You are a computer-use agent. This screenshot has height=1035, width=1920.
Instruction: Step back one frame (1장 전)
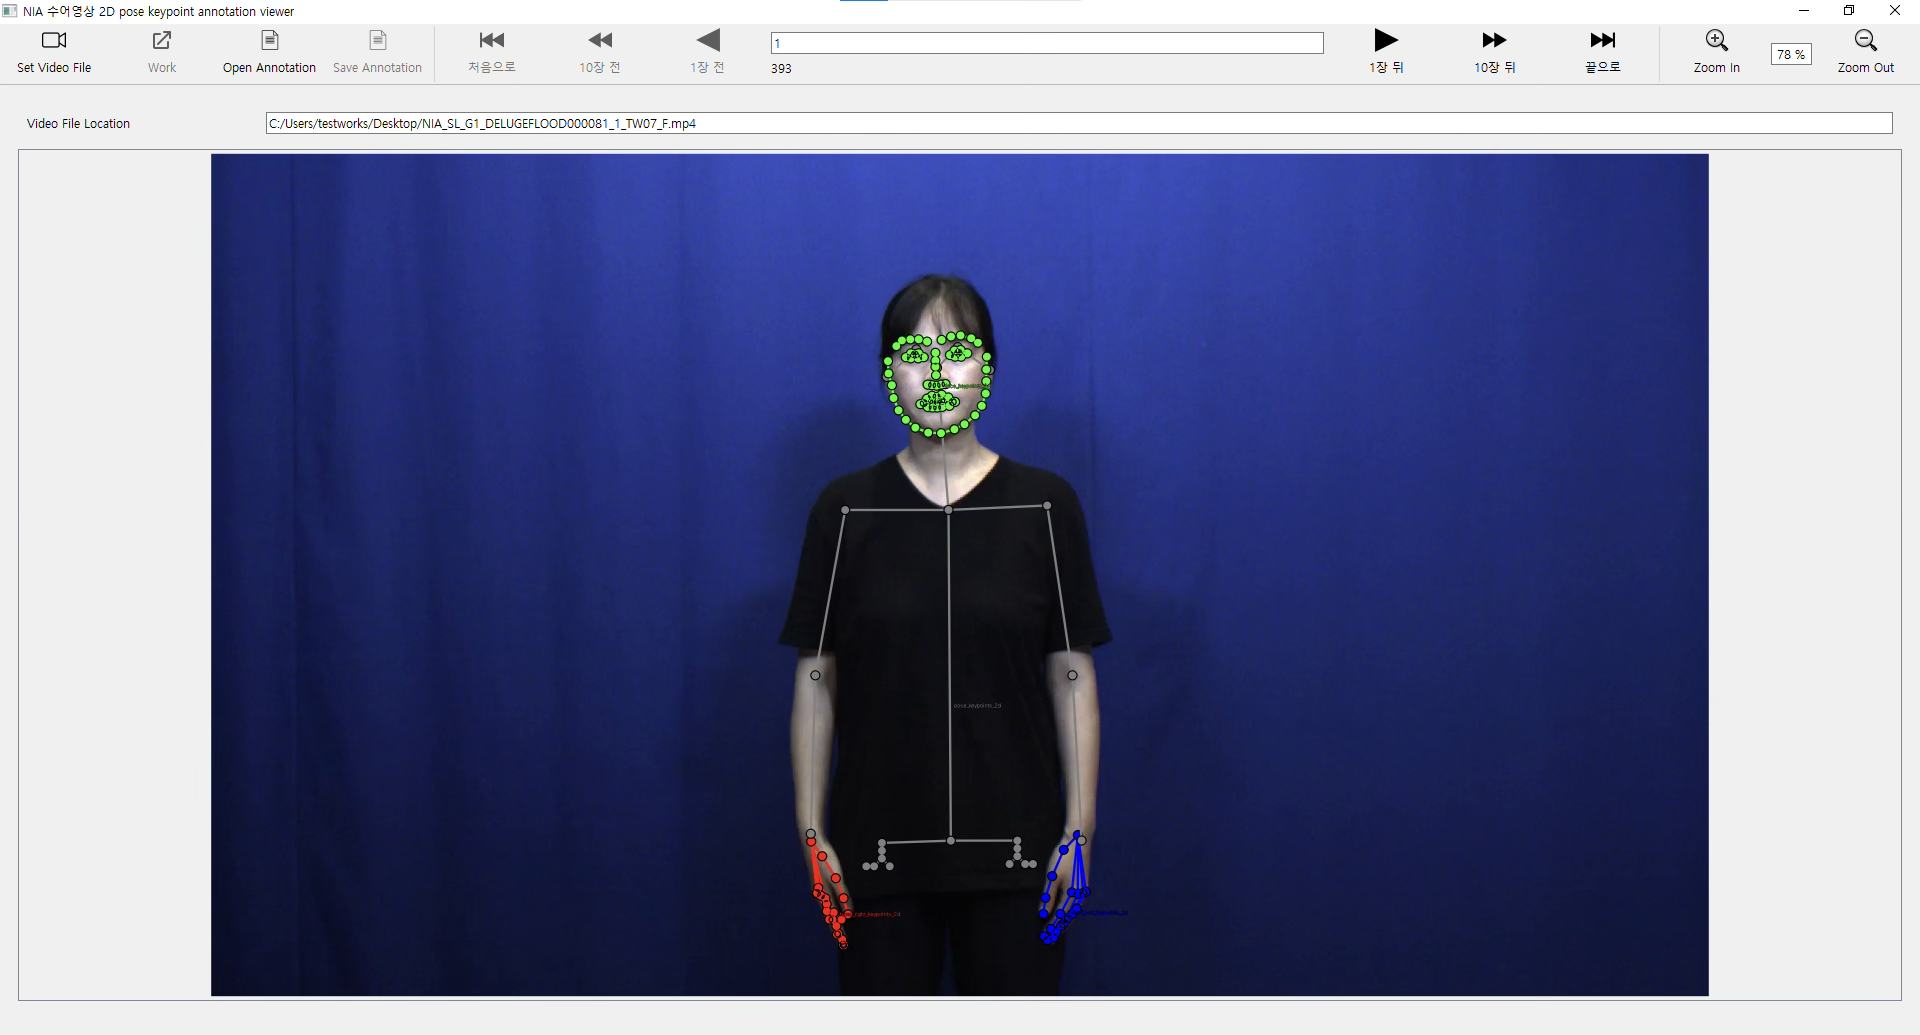[x=708, y=51]
